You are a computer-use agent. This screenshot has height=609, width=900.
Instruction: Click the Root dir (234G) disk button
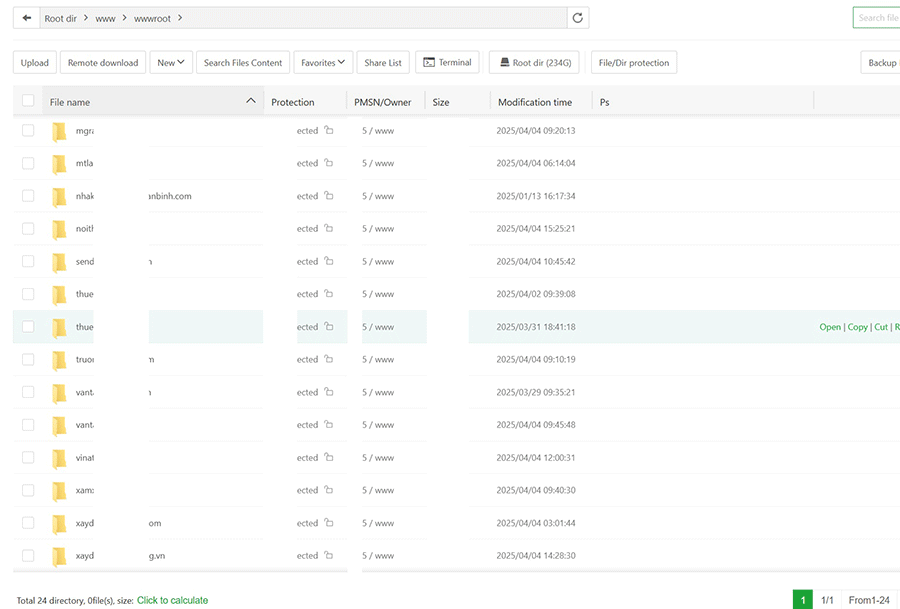tap(534, 62)
